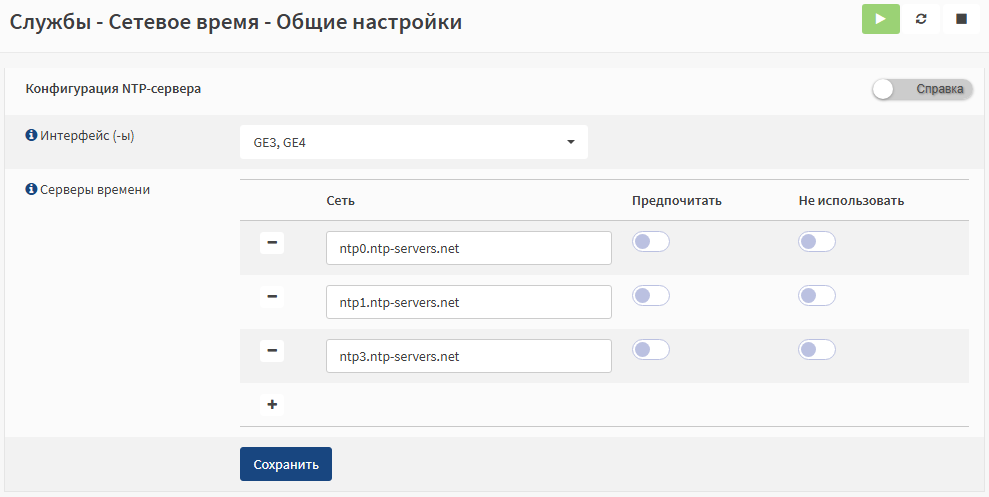The width and height of the screenshot is (989, 497).
Task: Enable Не использовать for ntp0.ntp-servers.net
Action: click(817, 242)
